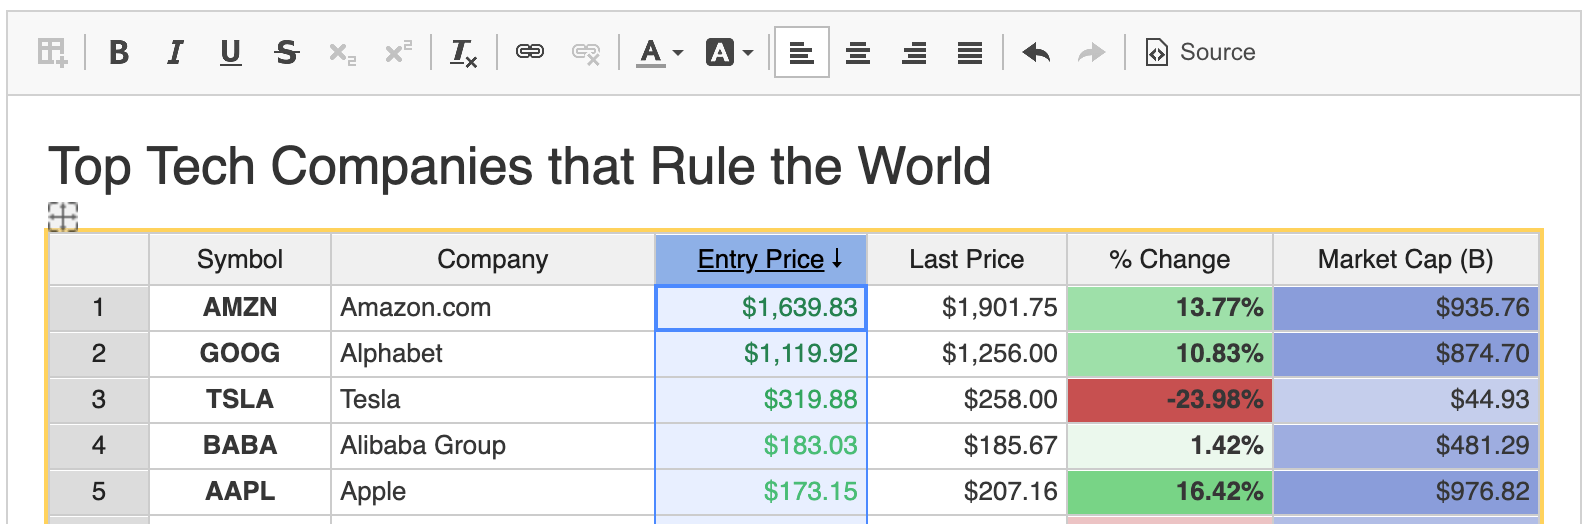Screen dimensions: 1594x524
Task: Click the $44.93 market cap cell
Action: [x=1406, y=400]
